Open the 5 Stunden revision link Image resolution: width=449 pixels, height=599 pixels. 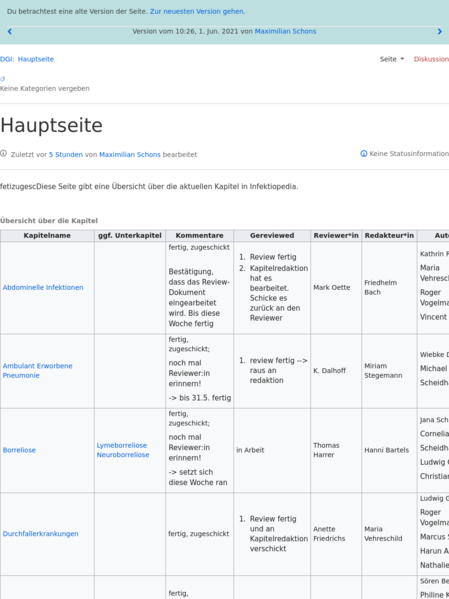coord(66,155)
